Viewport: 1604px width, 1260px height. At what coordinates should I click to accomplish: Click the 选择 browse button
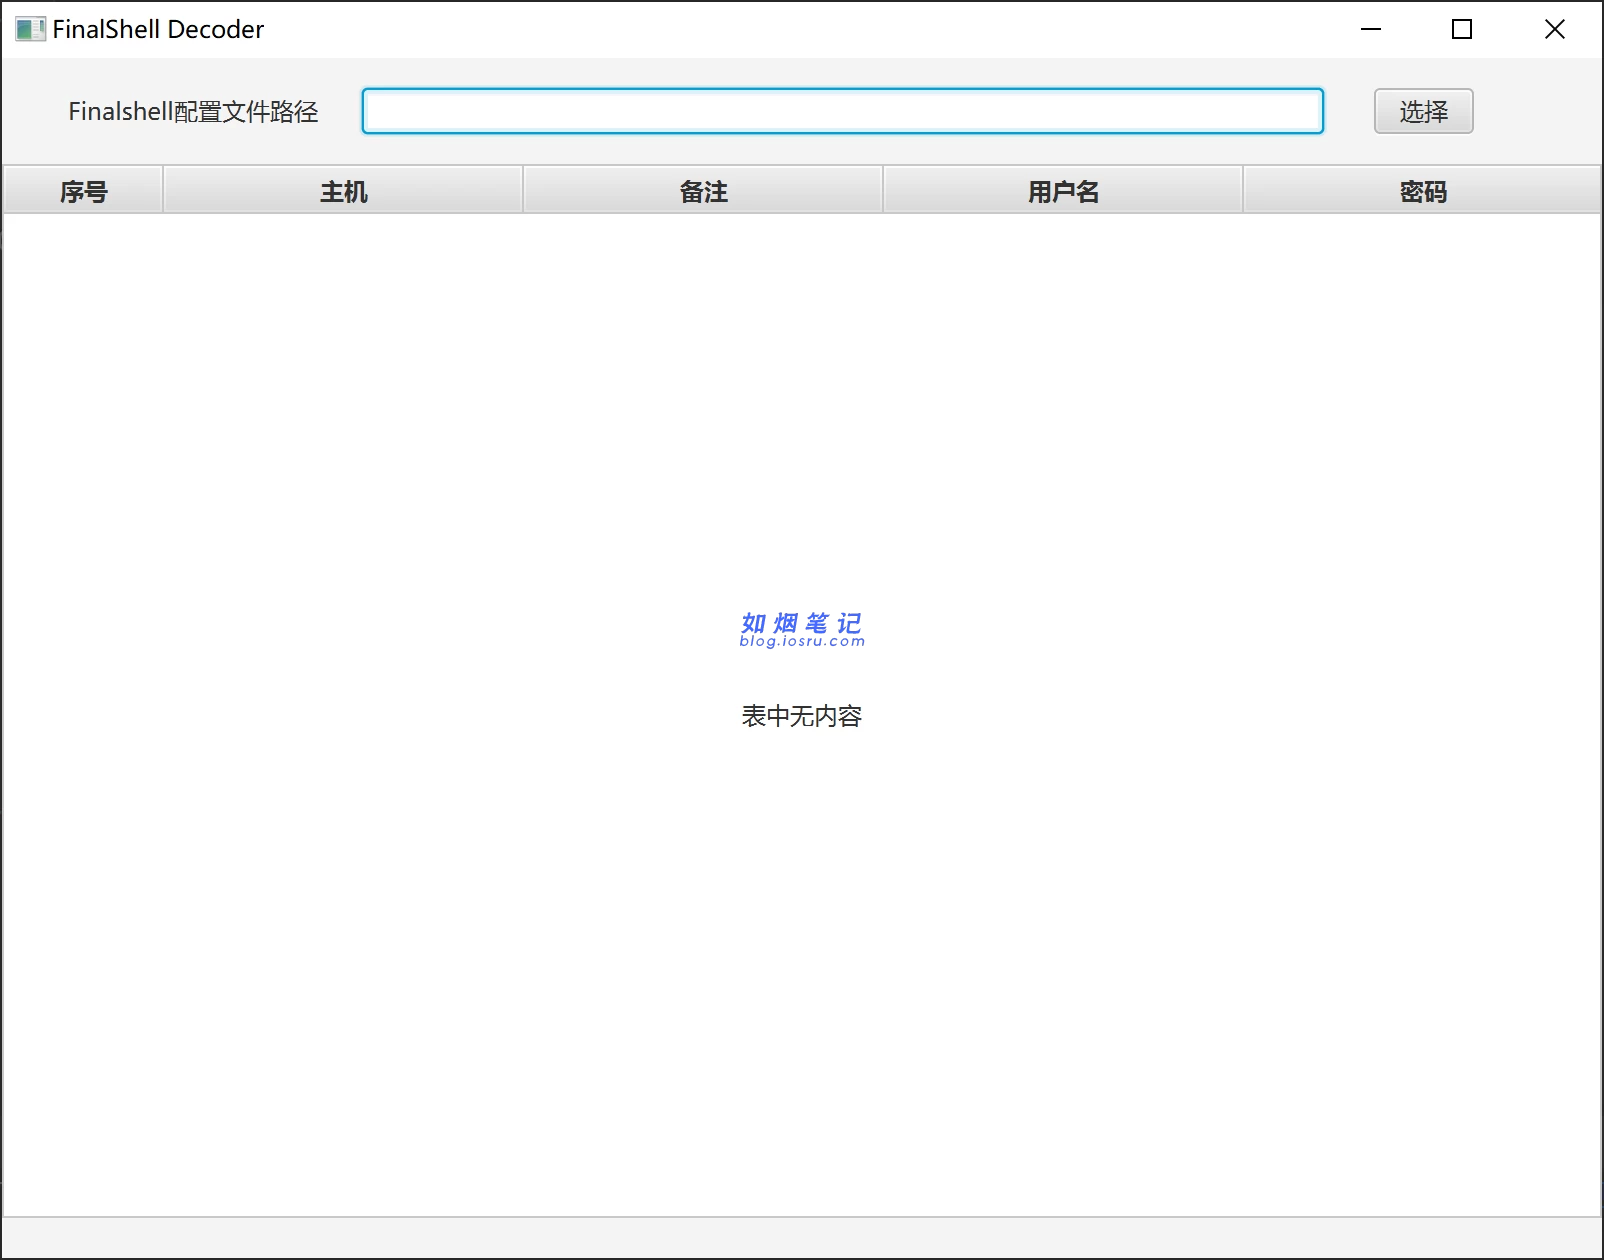click(x=1423, y=111)
